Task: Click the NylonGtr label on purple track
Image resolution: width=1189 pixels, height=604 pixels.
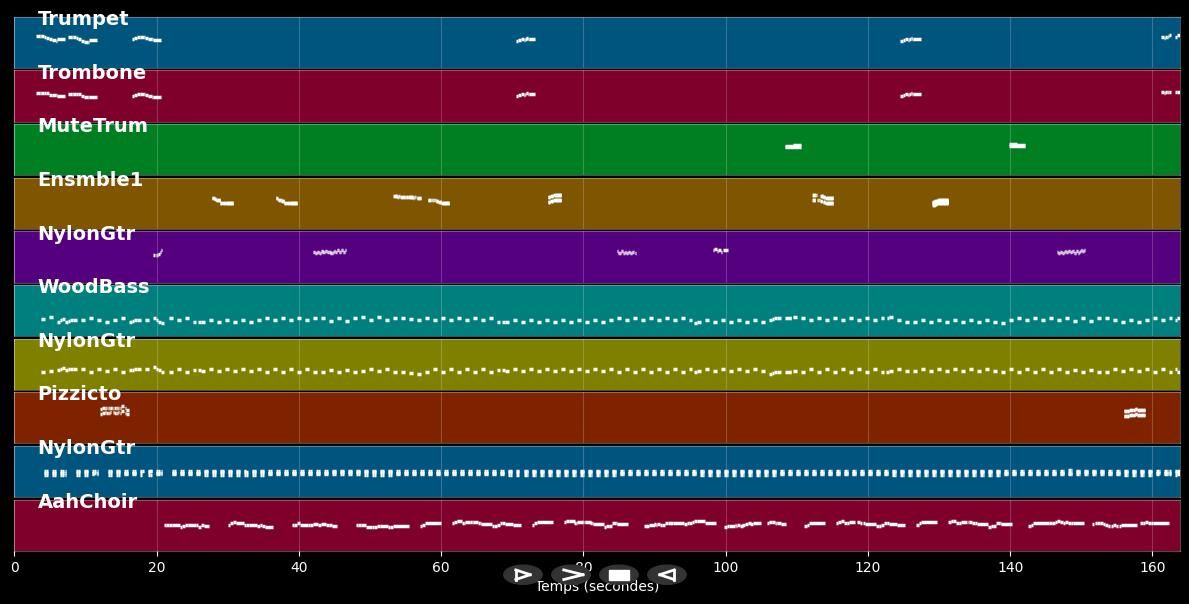Action: 86,234
